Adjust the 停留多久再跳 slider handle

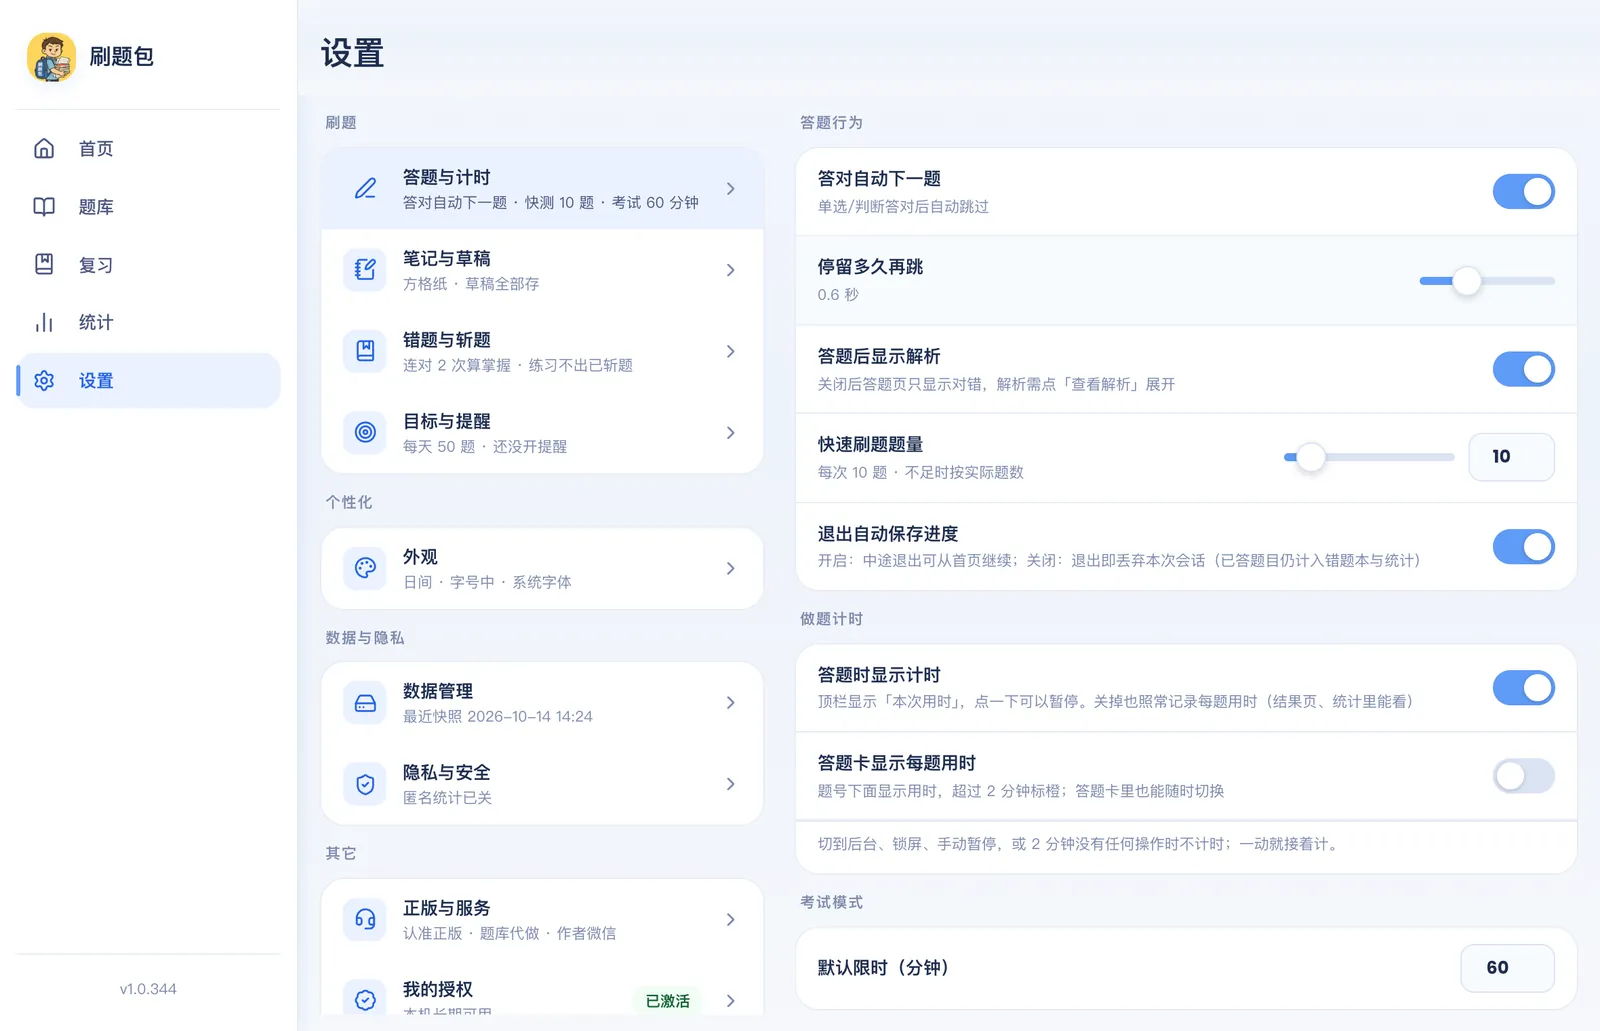[1467, 281]
